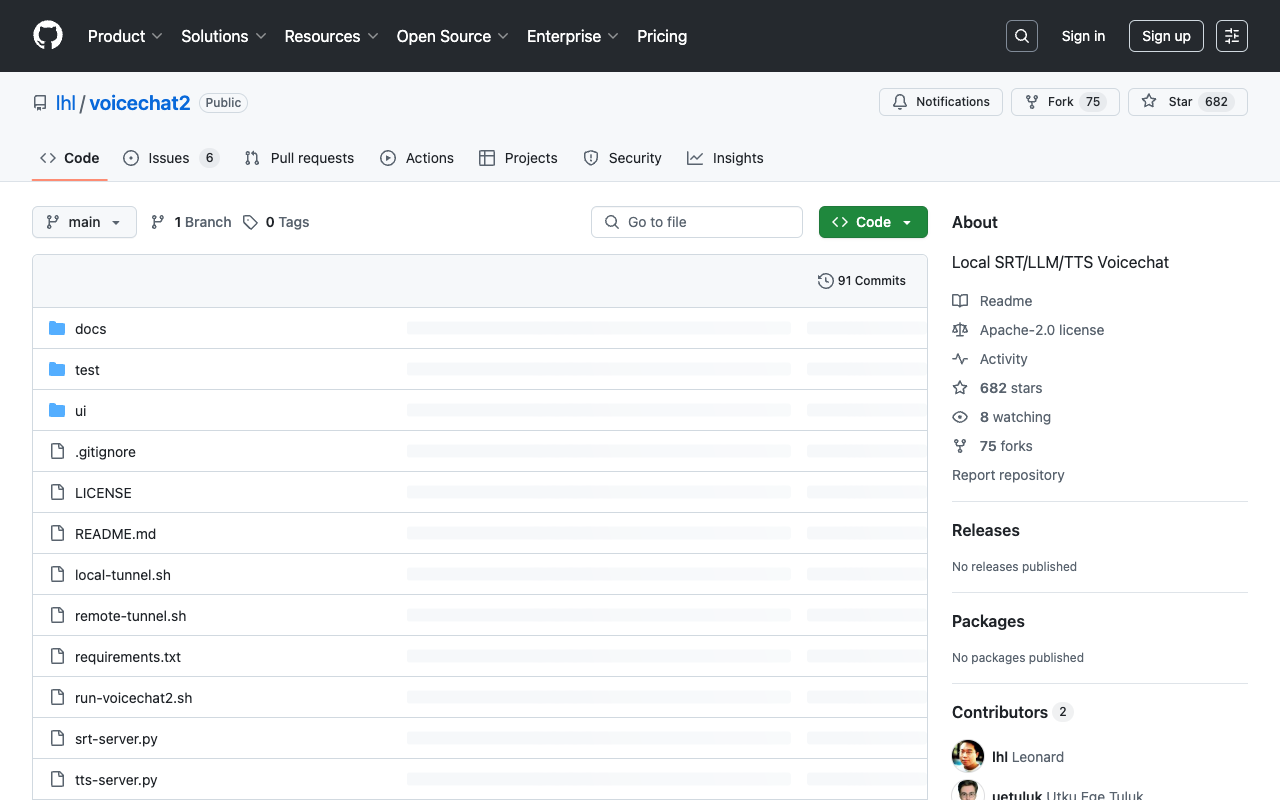Switch to the Issues tab
The width and height of the screenshot is (1280, 800).
pos(171,158)
